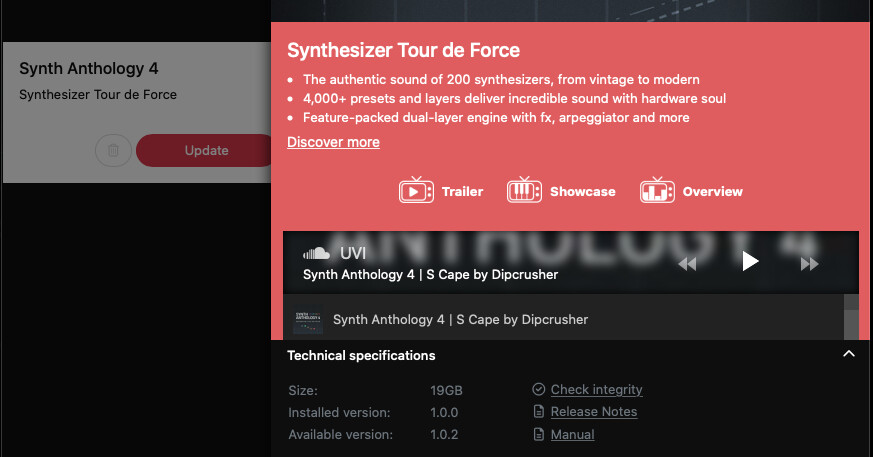Open the Overview video link
873x457 pixels.
pos(712,191)
